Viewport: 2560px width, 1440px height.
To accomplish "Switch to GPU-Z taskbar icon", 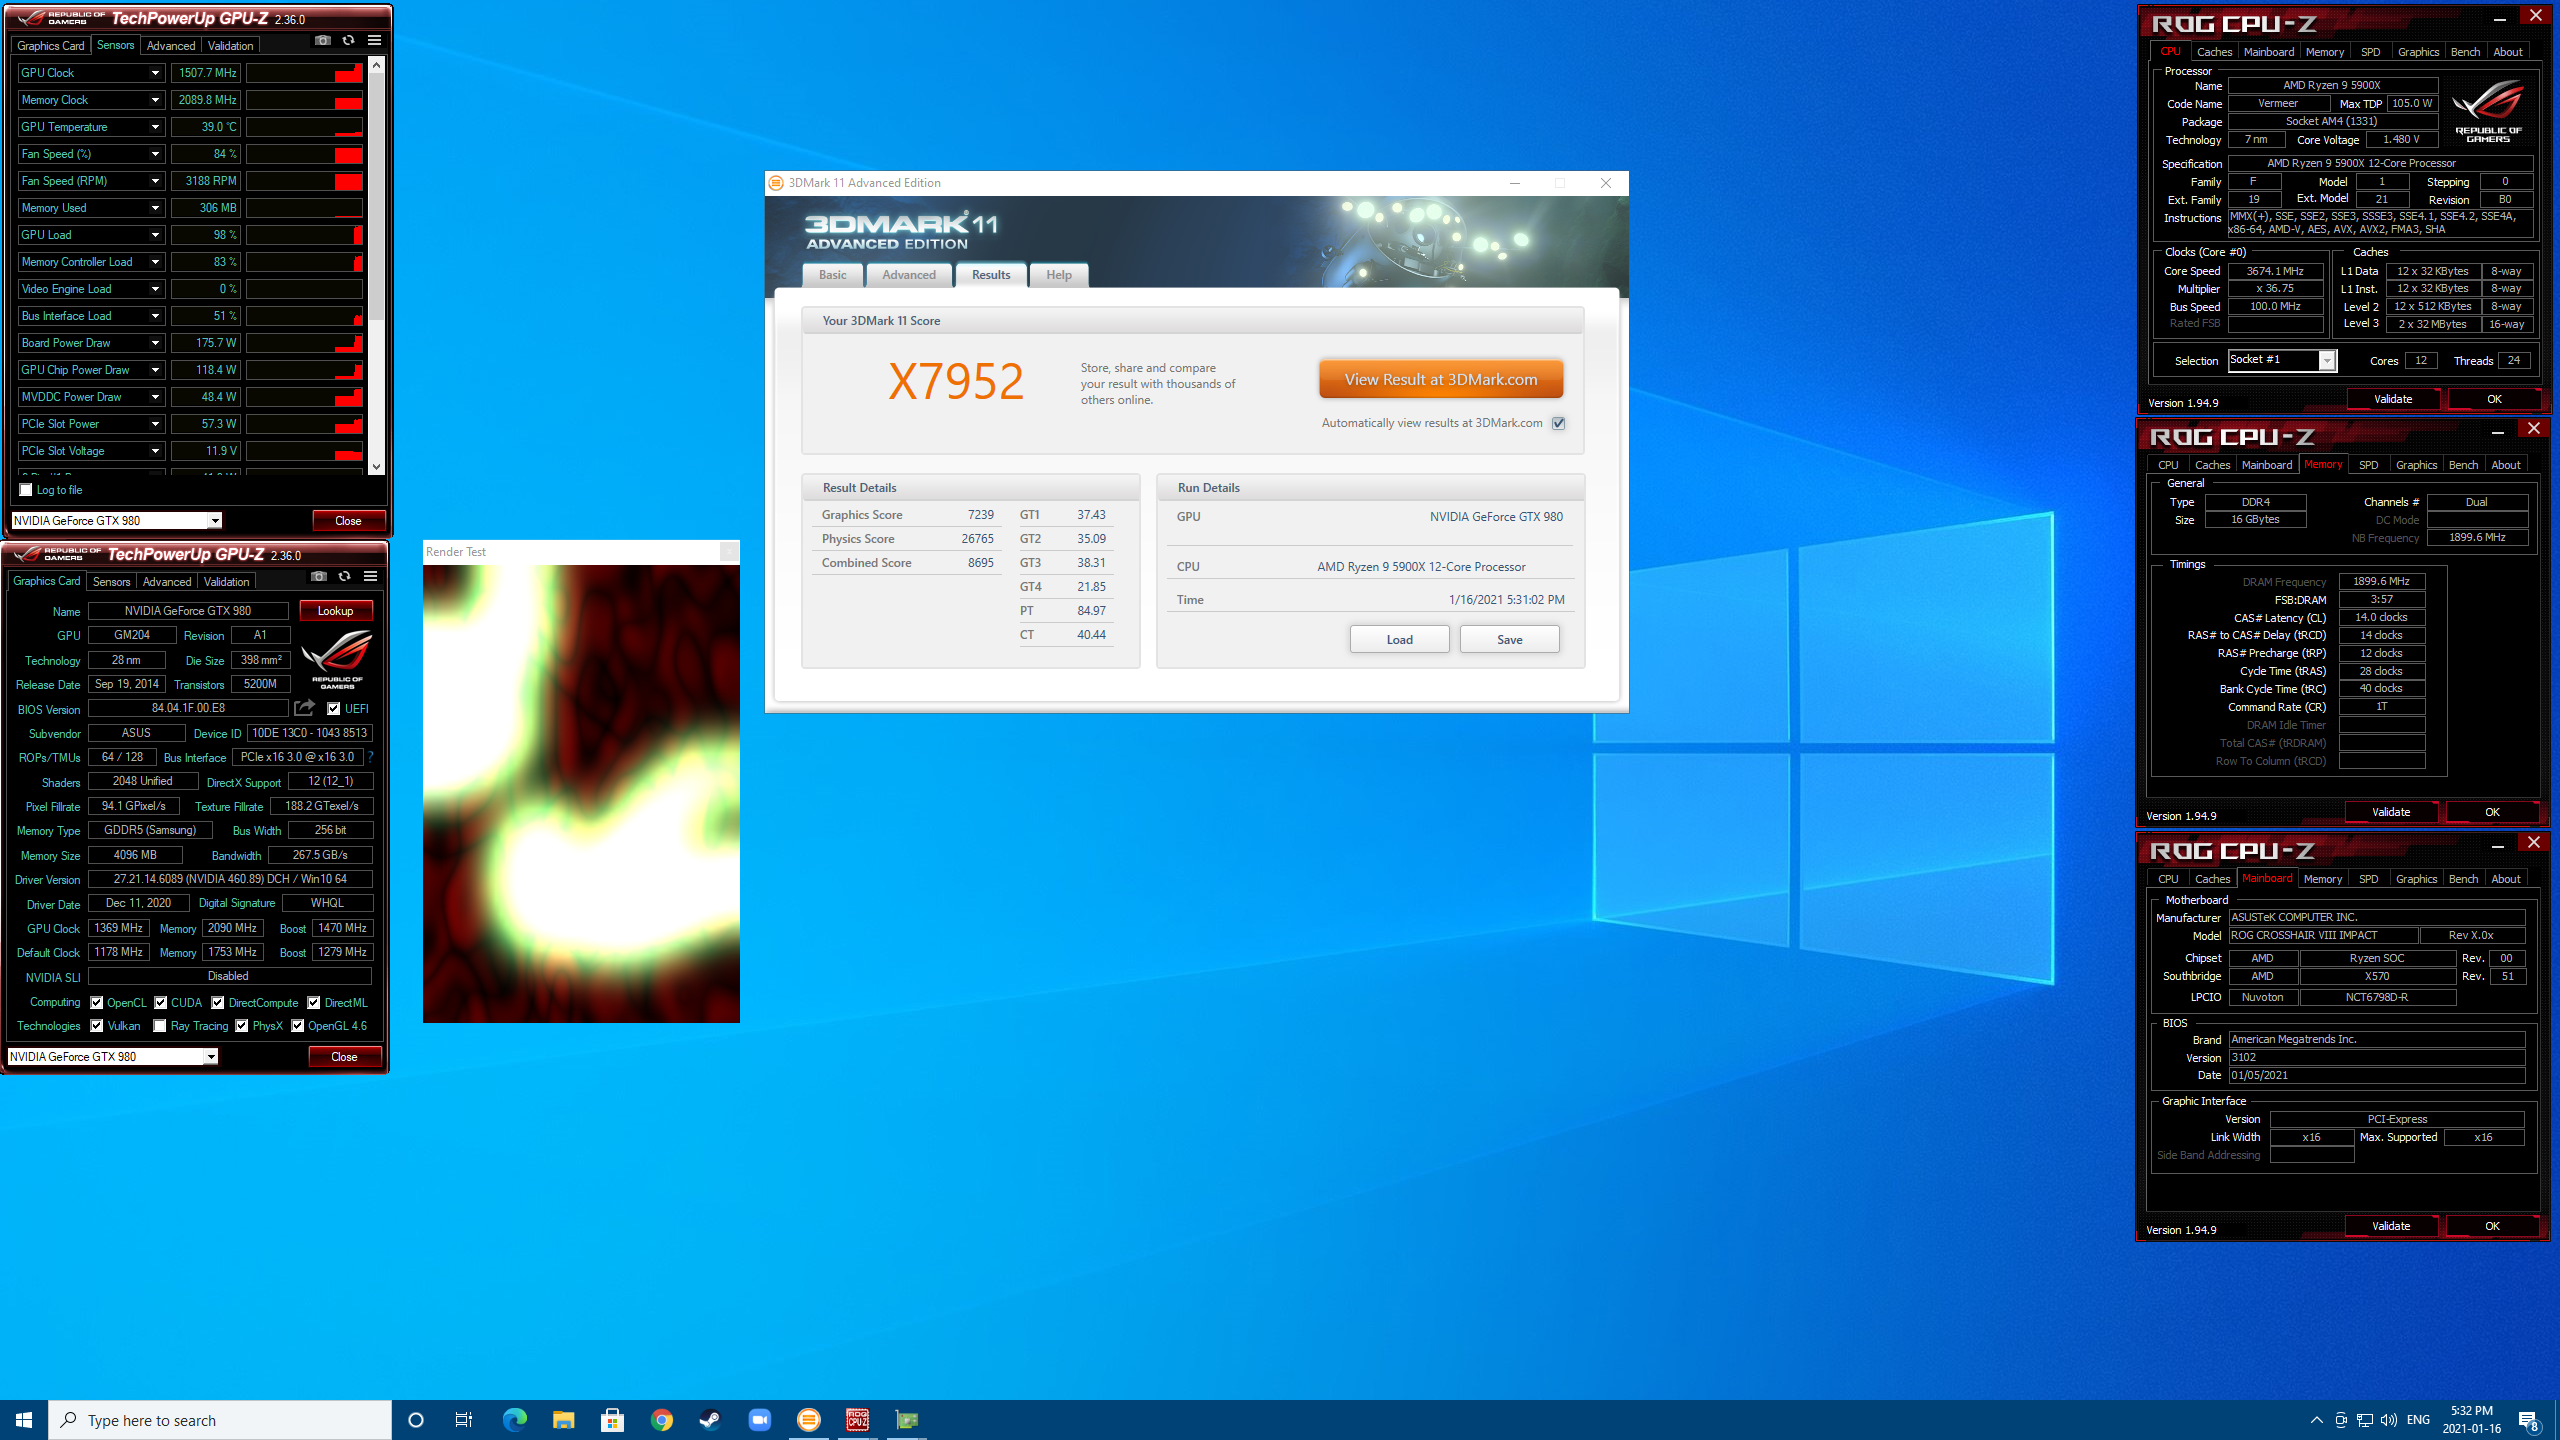I will pyautogui.click(x=906, y=1420).
